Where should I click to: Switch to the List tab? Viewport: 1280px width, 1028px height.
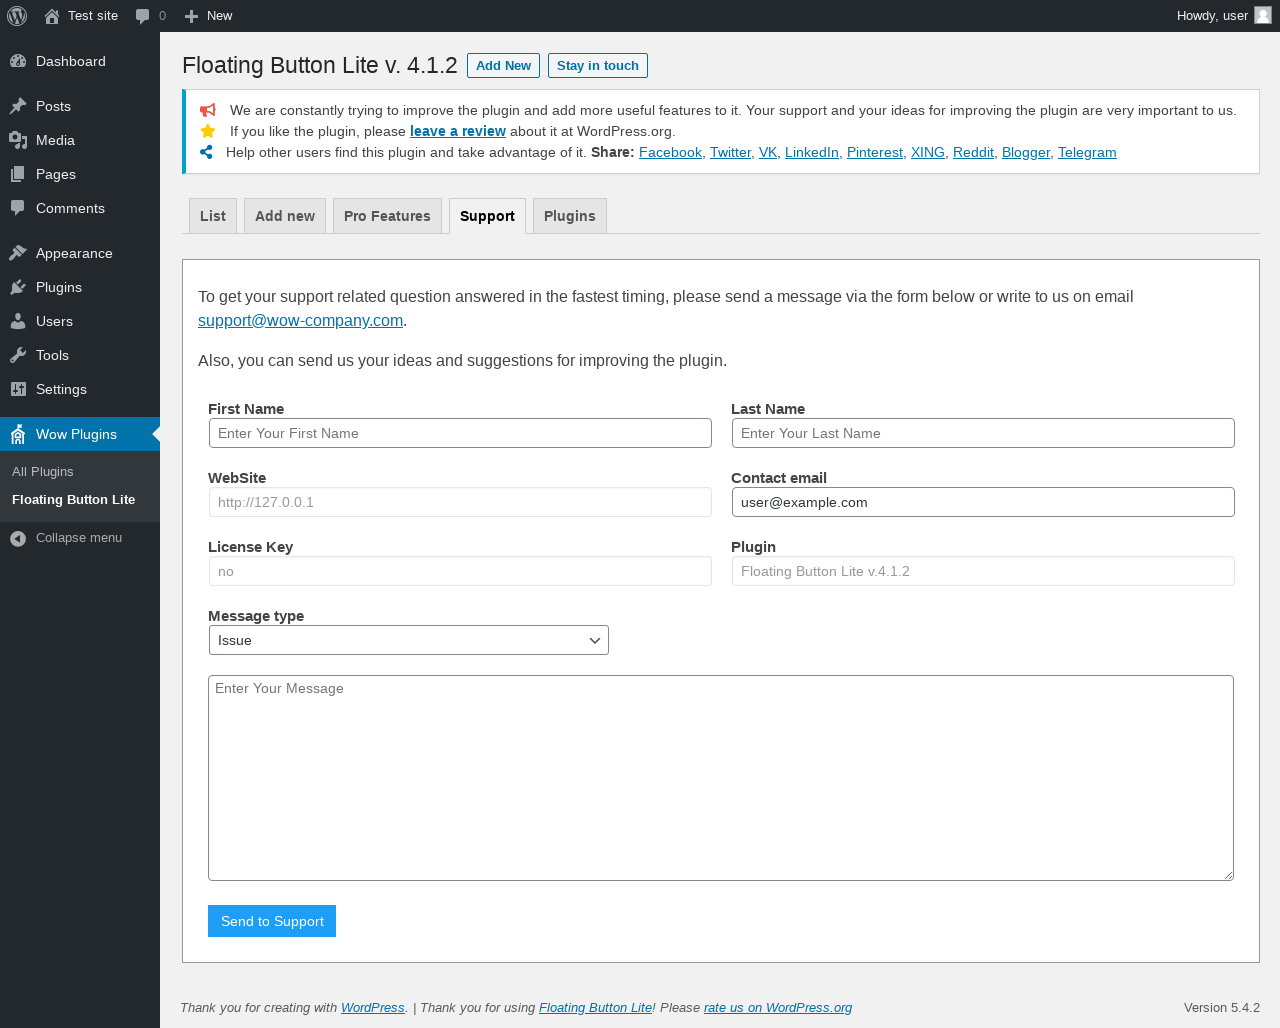click(213, 216)
